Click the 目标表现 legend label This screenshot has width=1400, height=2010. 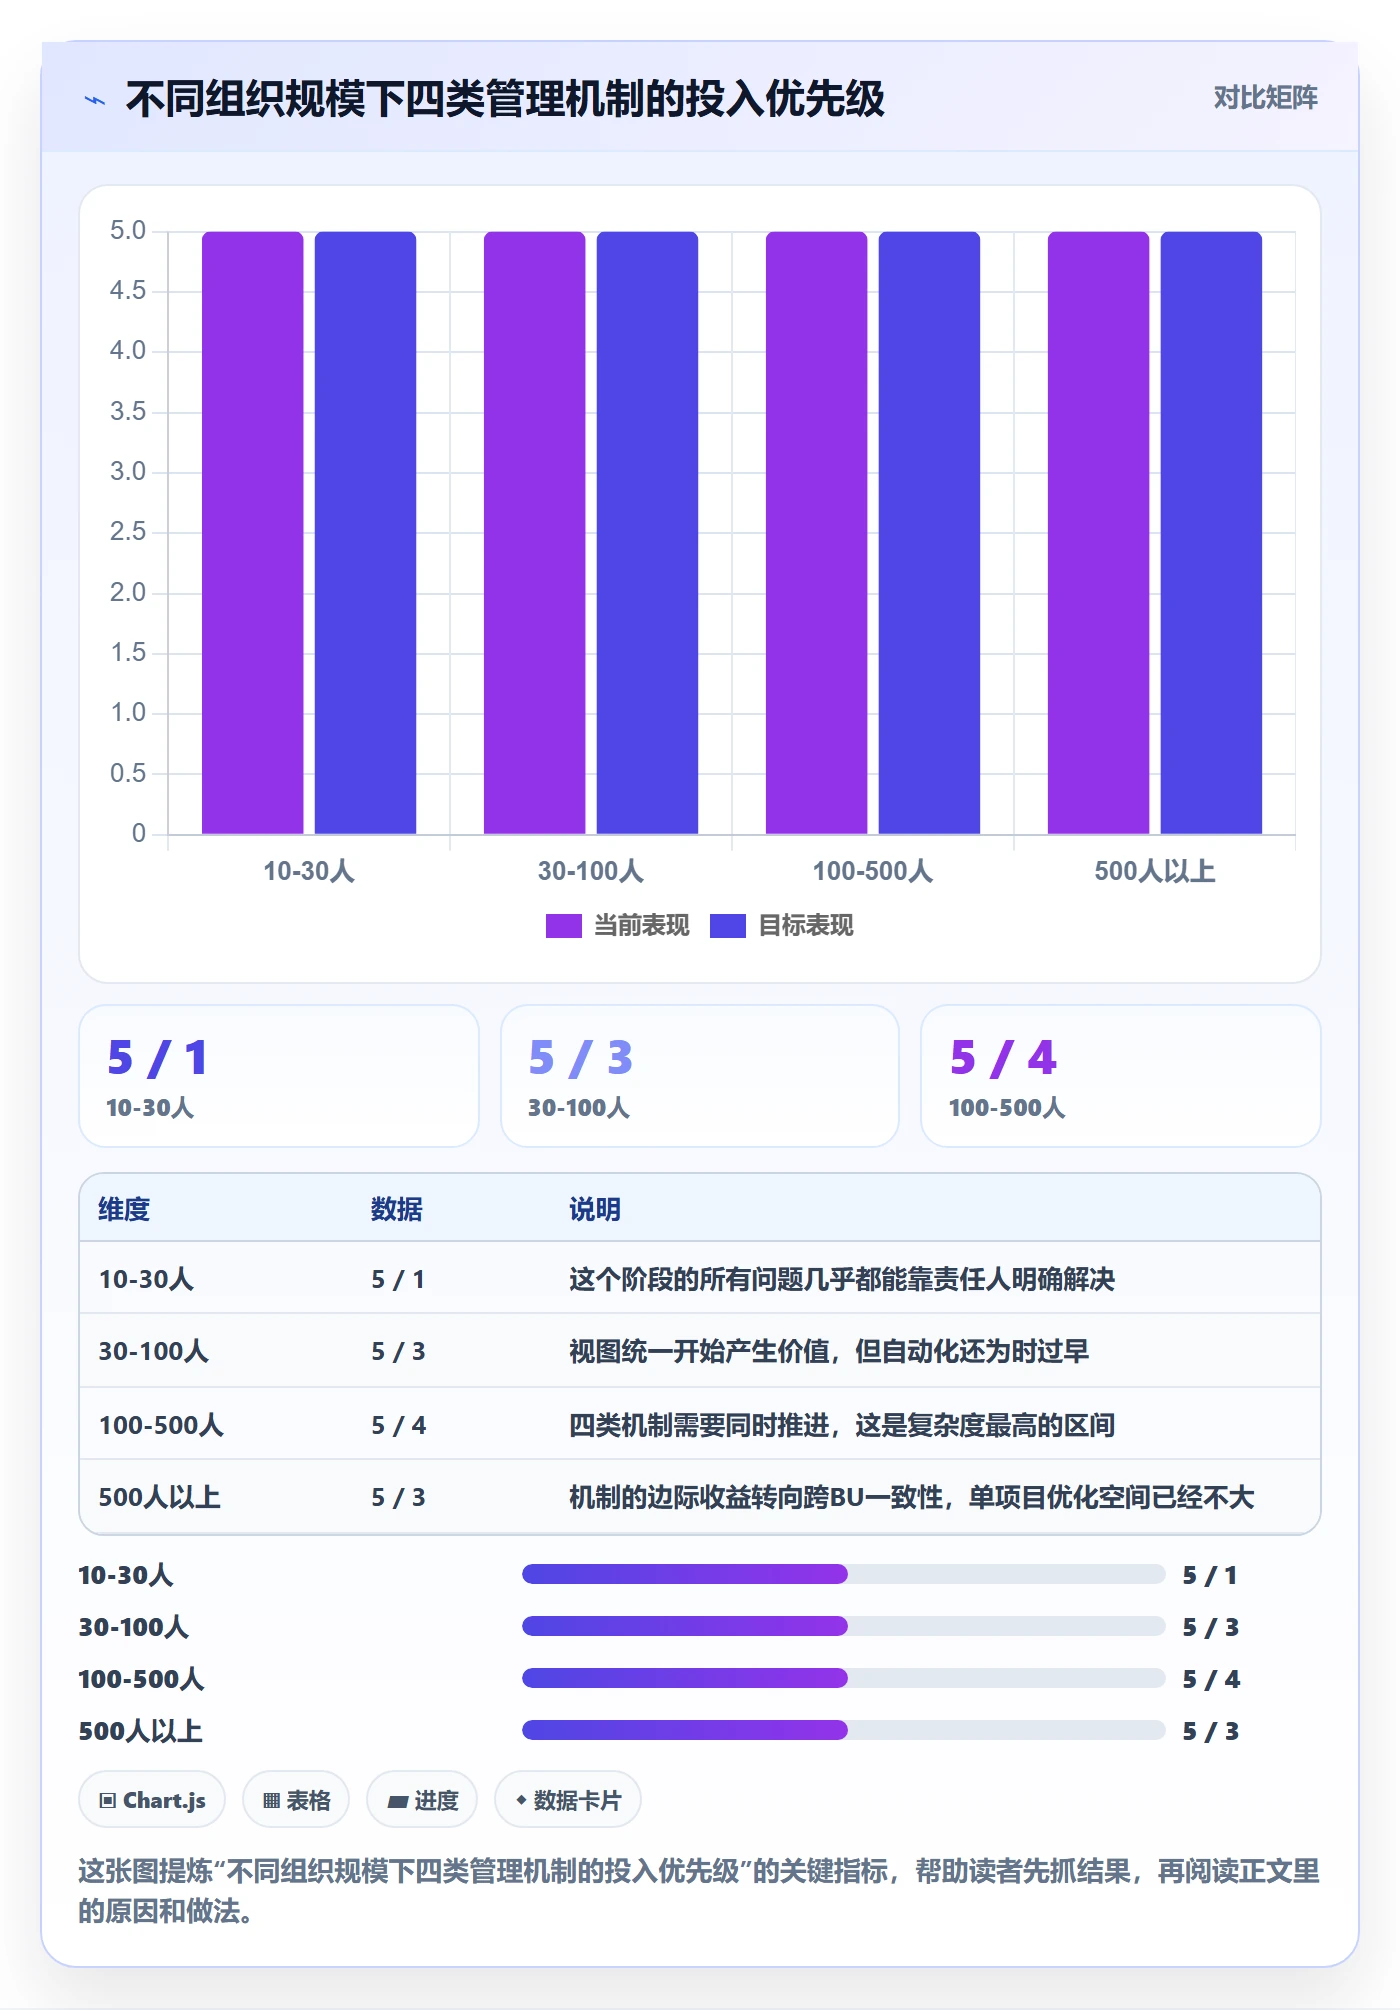[x=805, y=926]
